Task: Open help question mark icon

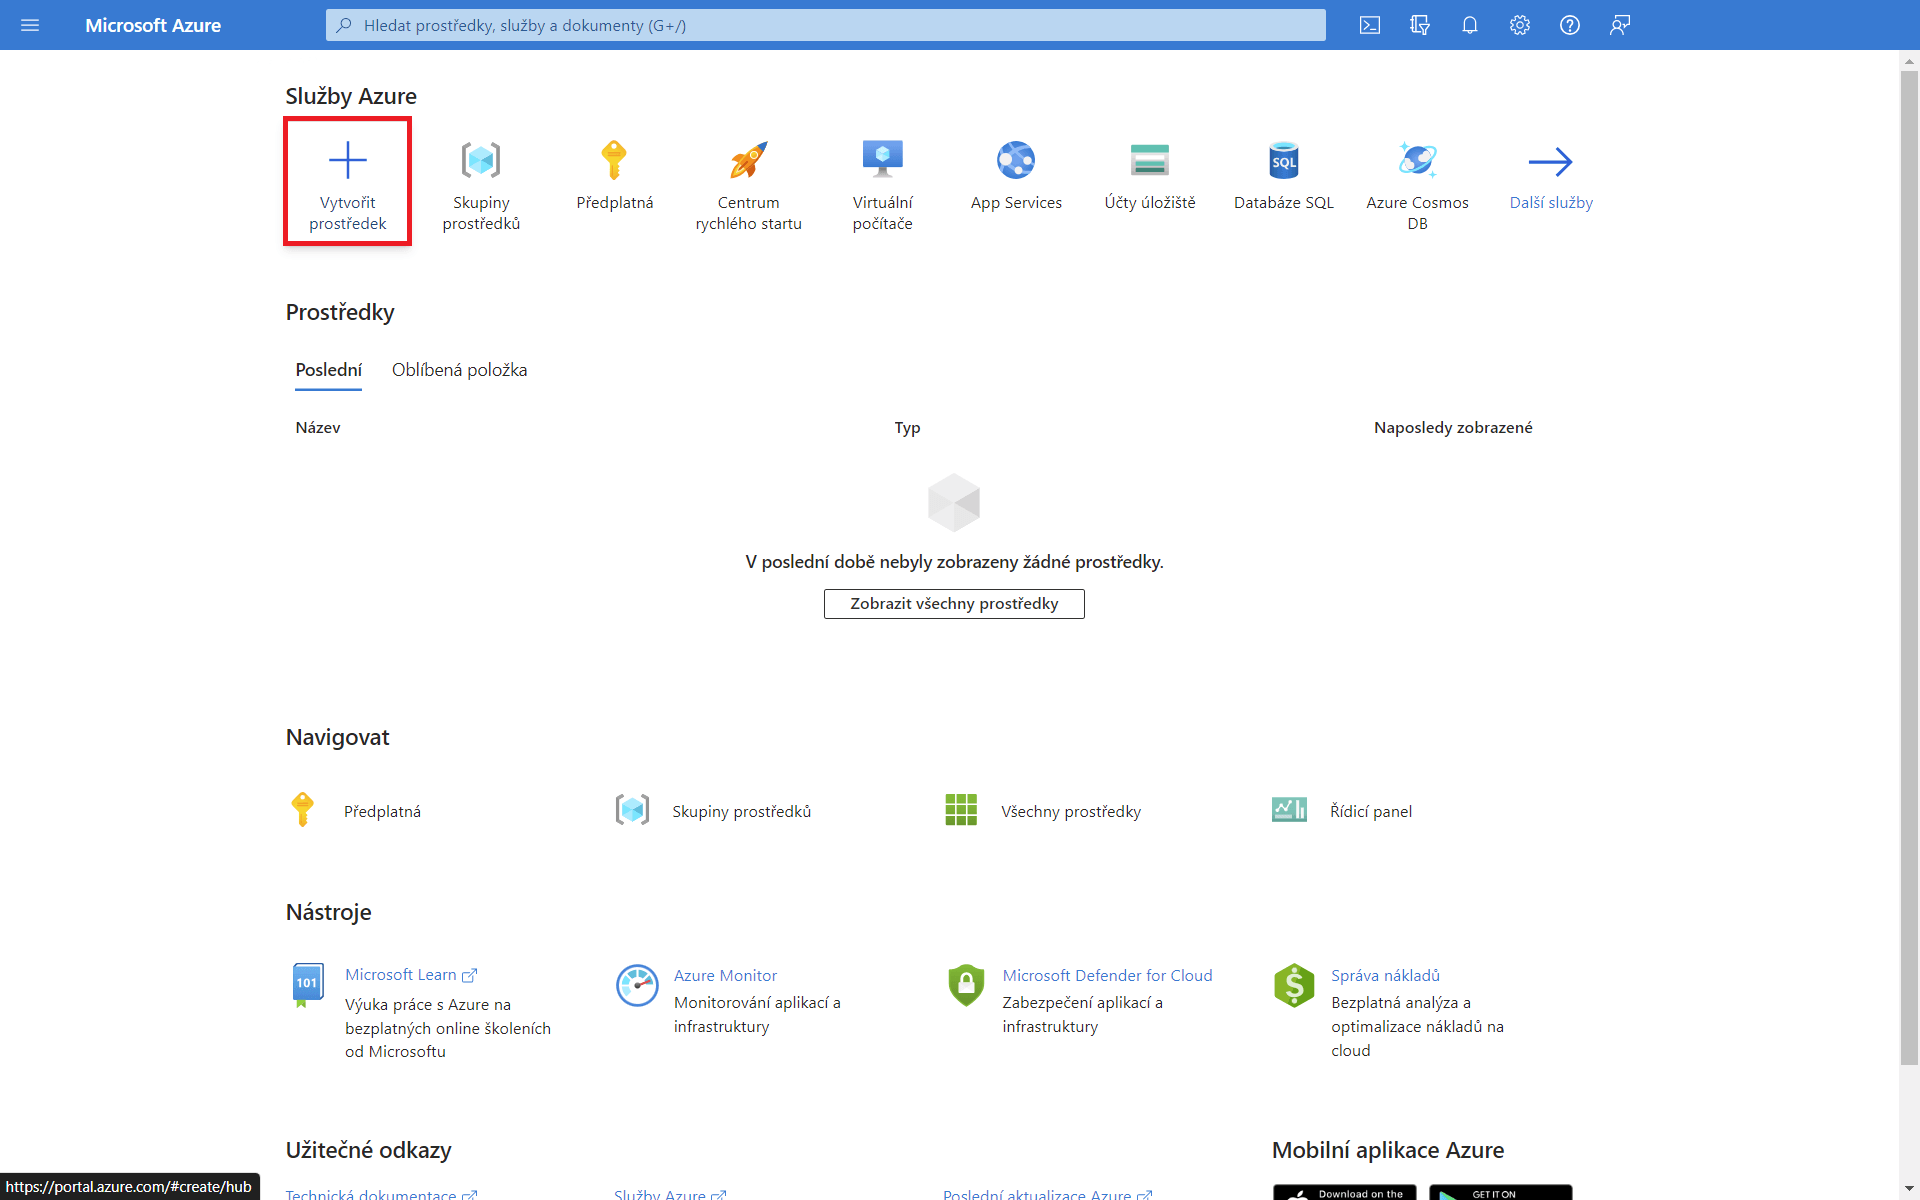Action: click(x=1570, y=25)
